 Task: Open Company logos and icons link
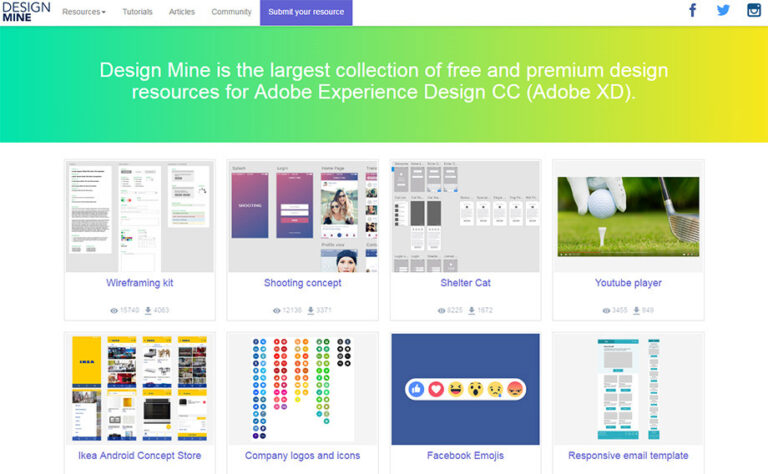coord(303,456)
